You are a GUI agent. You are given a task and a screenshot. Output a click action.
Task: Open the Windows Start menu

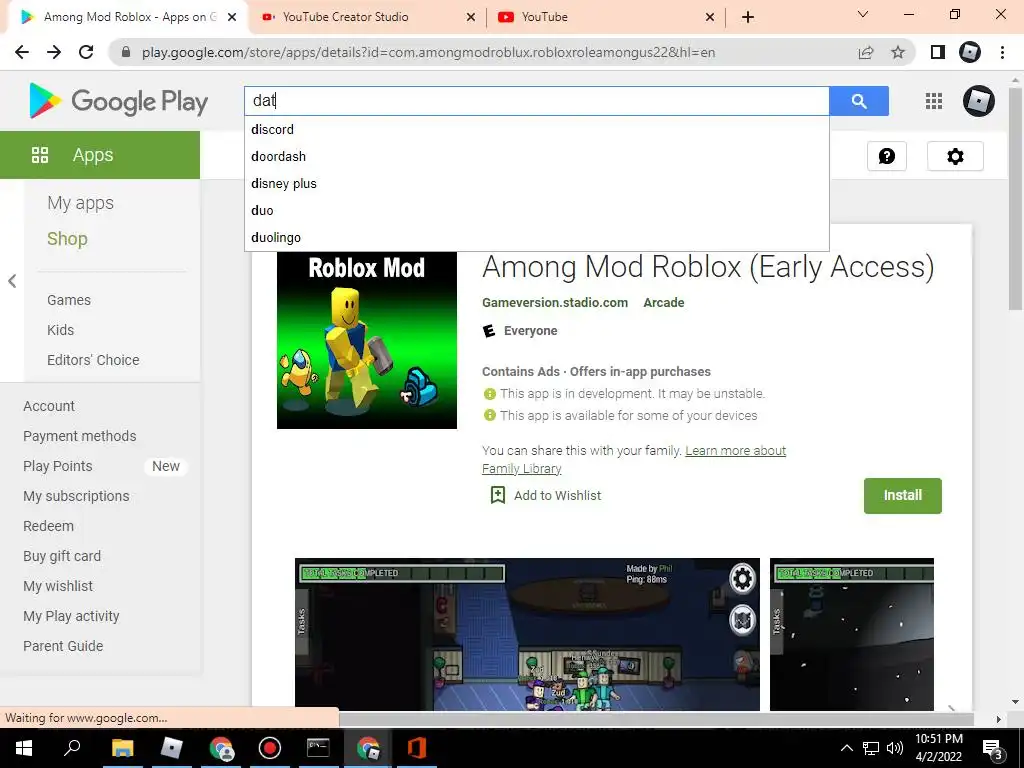point(24,748)
